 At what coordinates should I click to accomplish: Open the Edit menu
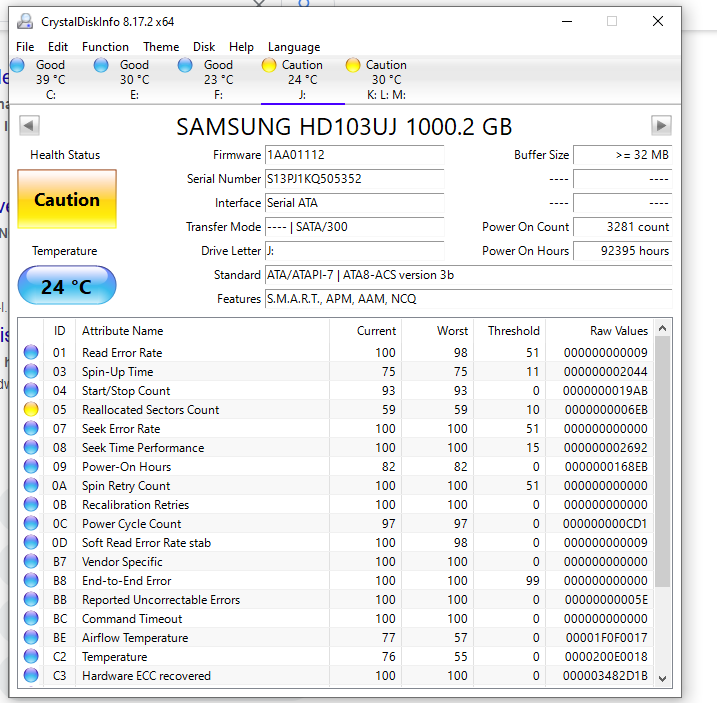[58, 47]
